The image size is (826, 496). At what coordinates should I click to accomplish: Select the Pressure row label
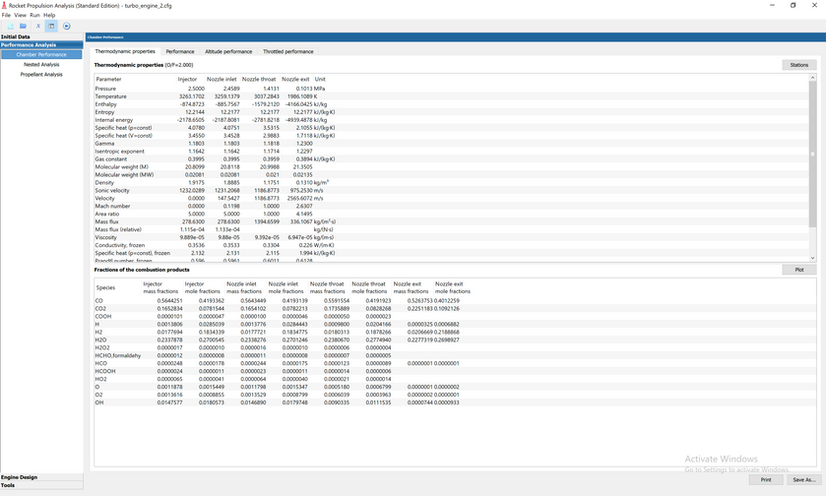(105, 88)
